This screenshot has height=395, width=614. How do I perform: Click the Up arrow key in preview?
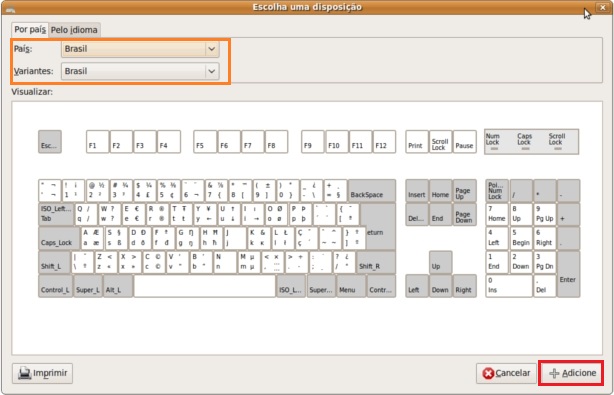(x=441, y=262)
